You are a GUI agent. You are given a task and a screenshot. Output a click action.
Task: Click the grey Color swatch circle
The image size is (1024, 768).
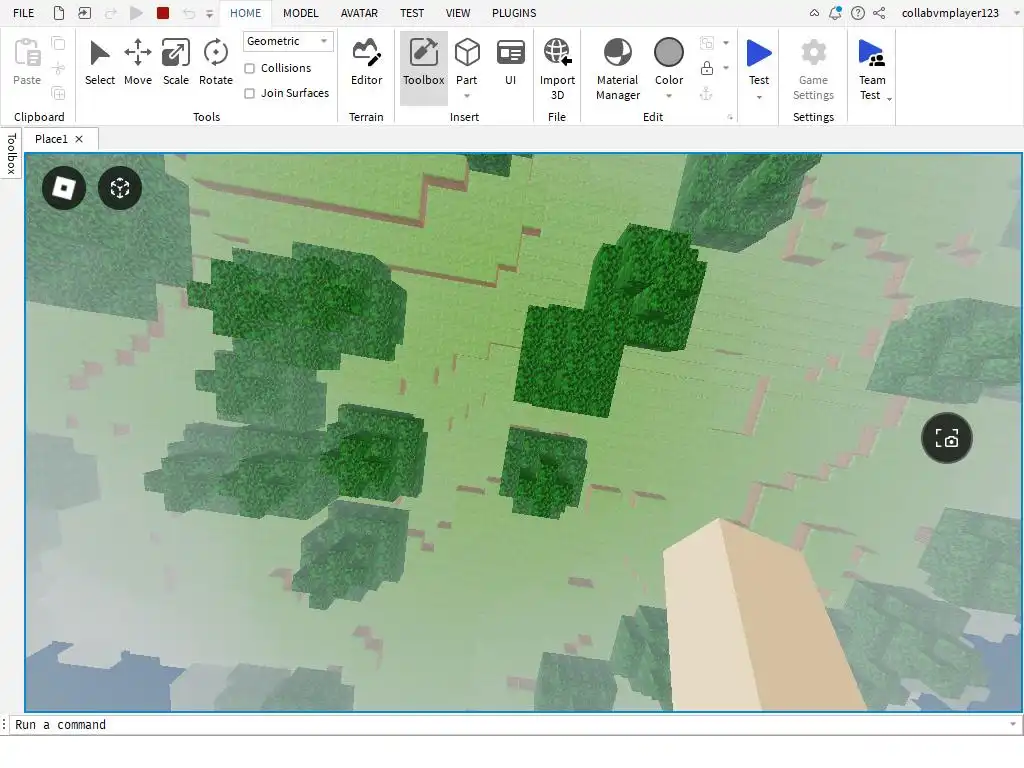tap(669, 52)
